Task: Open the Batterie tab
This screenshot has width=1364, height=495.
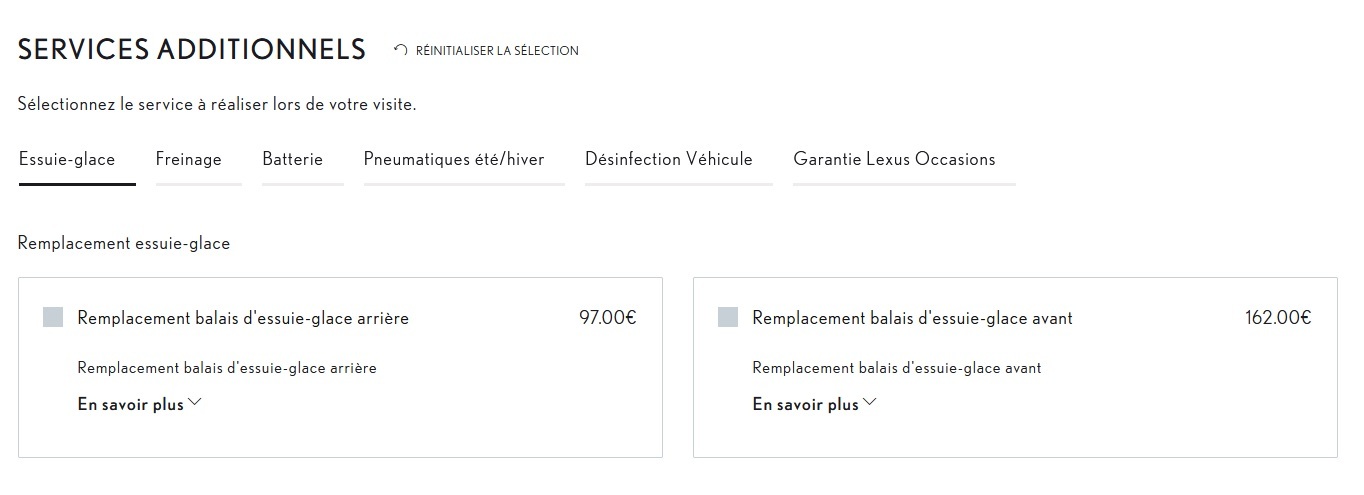Action: pyautogui.click(x=293, y=159)
